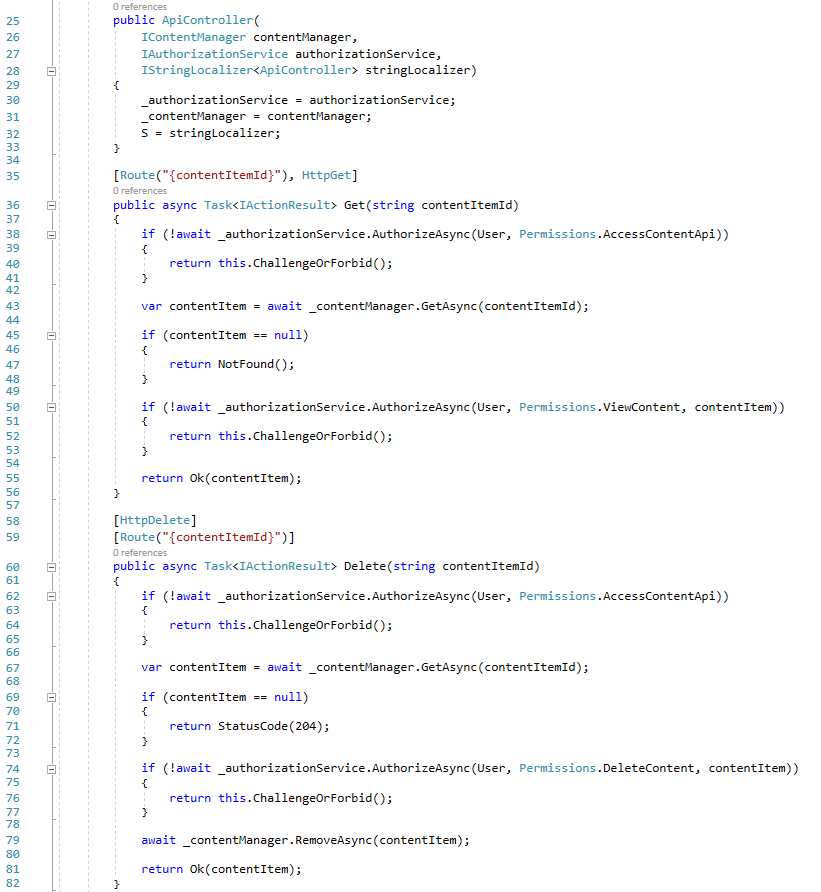Image resolution: width=821 pixels, height=892 pixels.
Task: Click GetAsync call on line 67
Action: [449, 667]
